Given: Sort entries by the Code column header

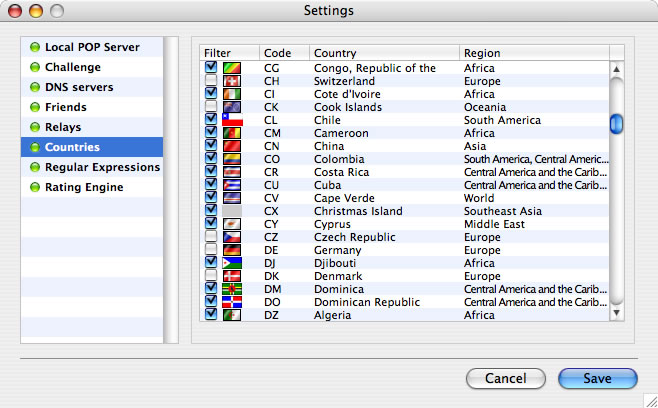Looking at the screenshot, I should pyautogui.click(x=283, y=53).
